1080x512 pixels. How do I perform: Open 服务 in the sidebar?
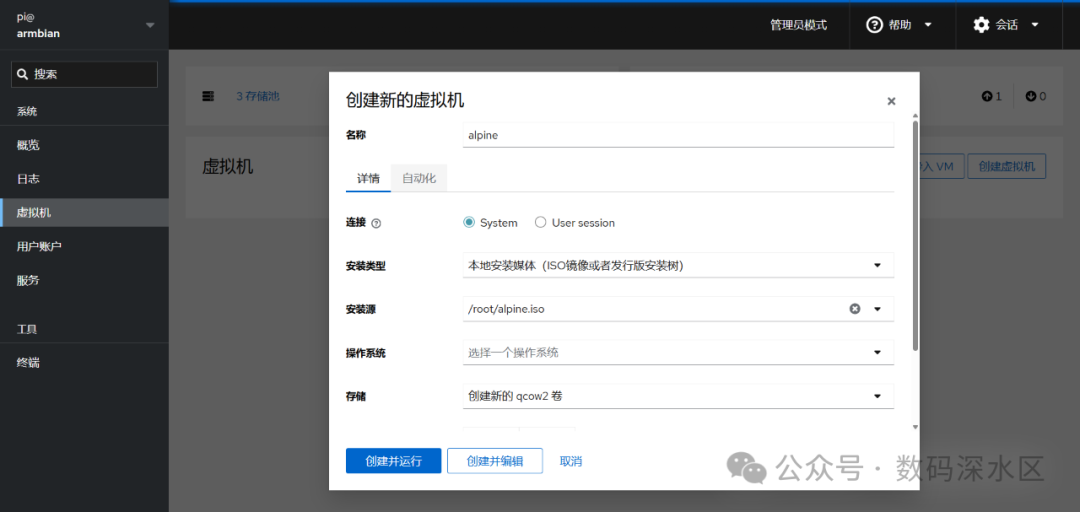[x=84, y=280]
